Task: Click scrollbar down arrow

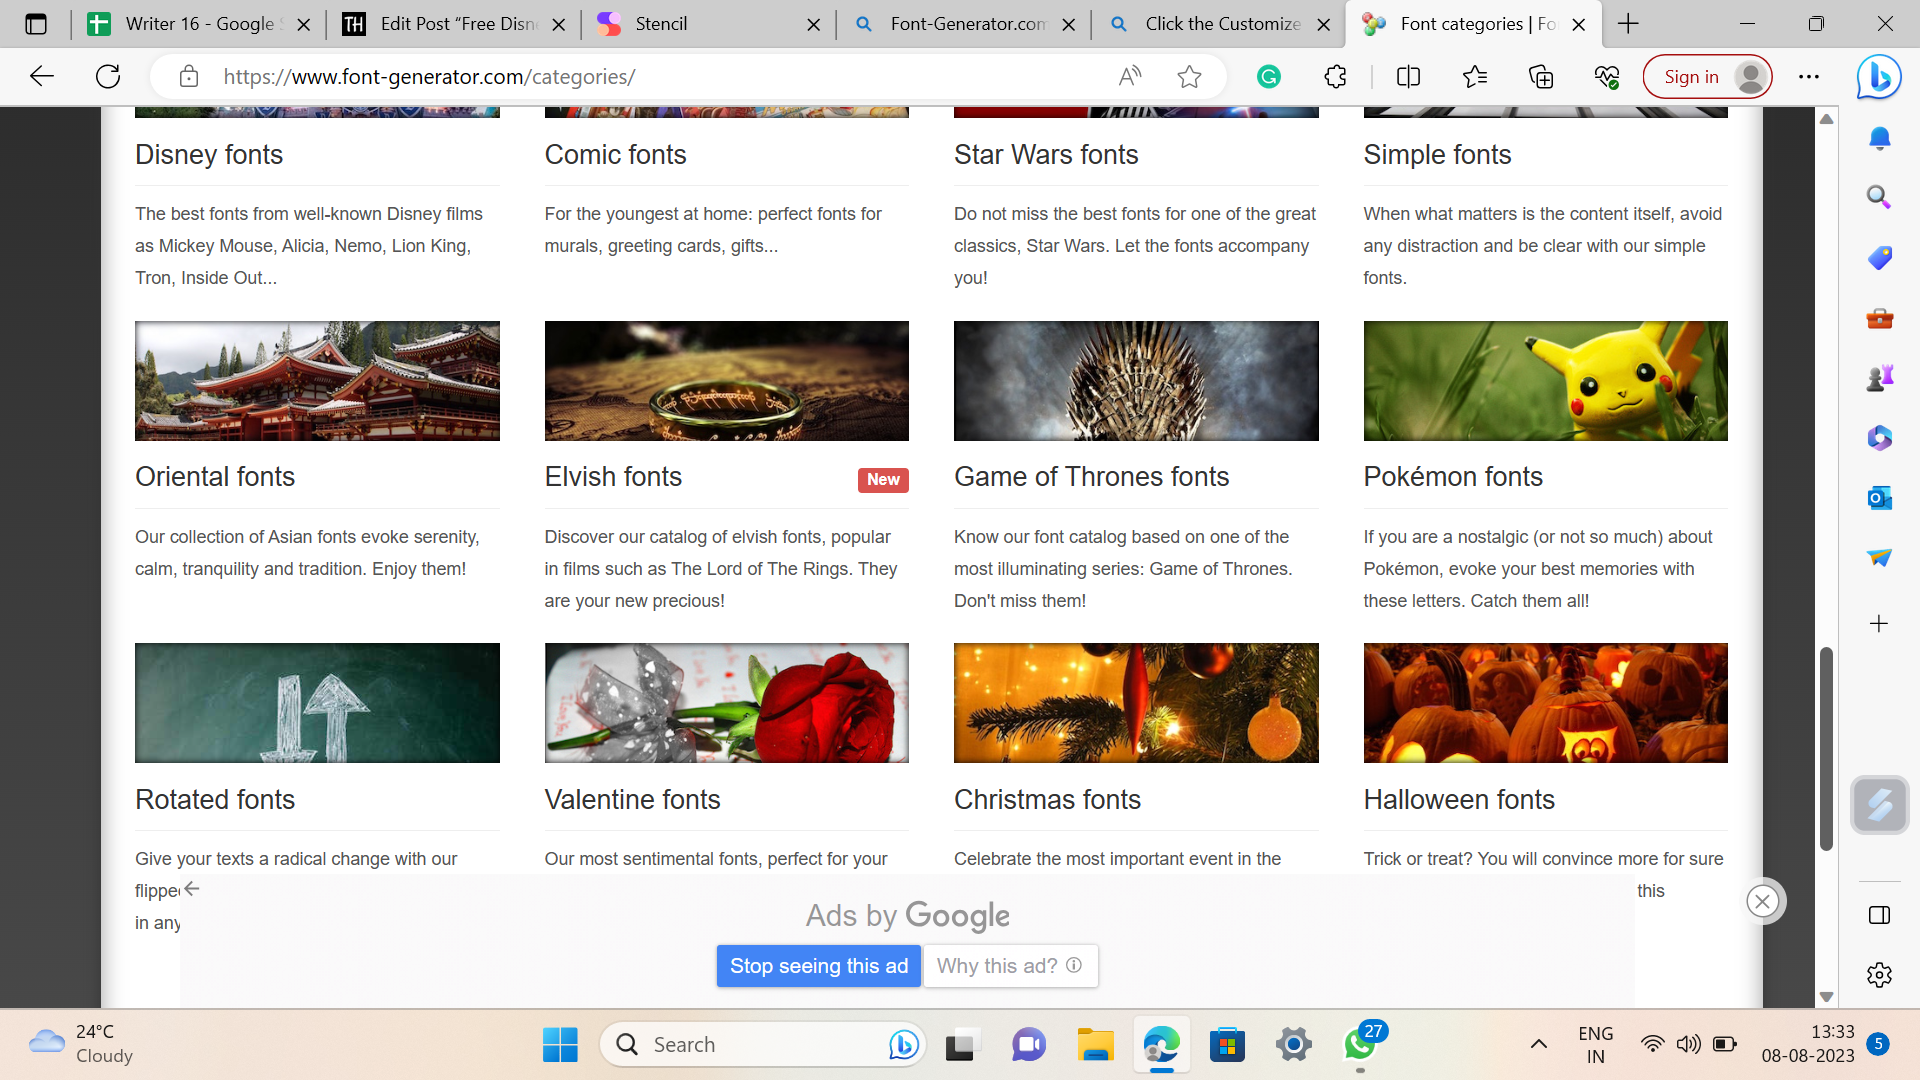Action: [x=1826, y=997]
